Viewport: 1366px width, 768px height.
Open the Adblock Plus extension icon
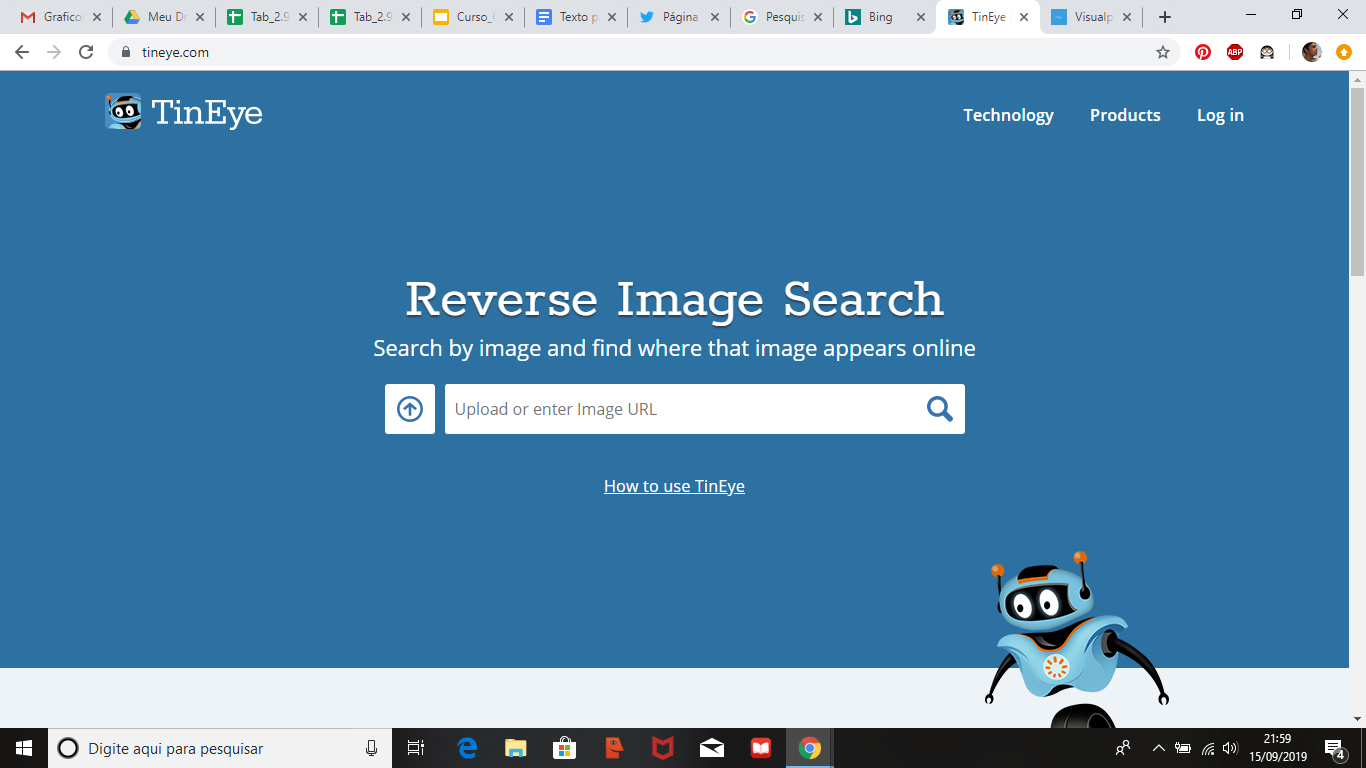1235,52
